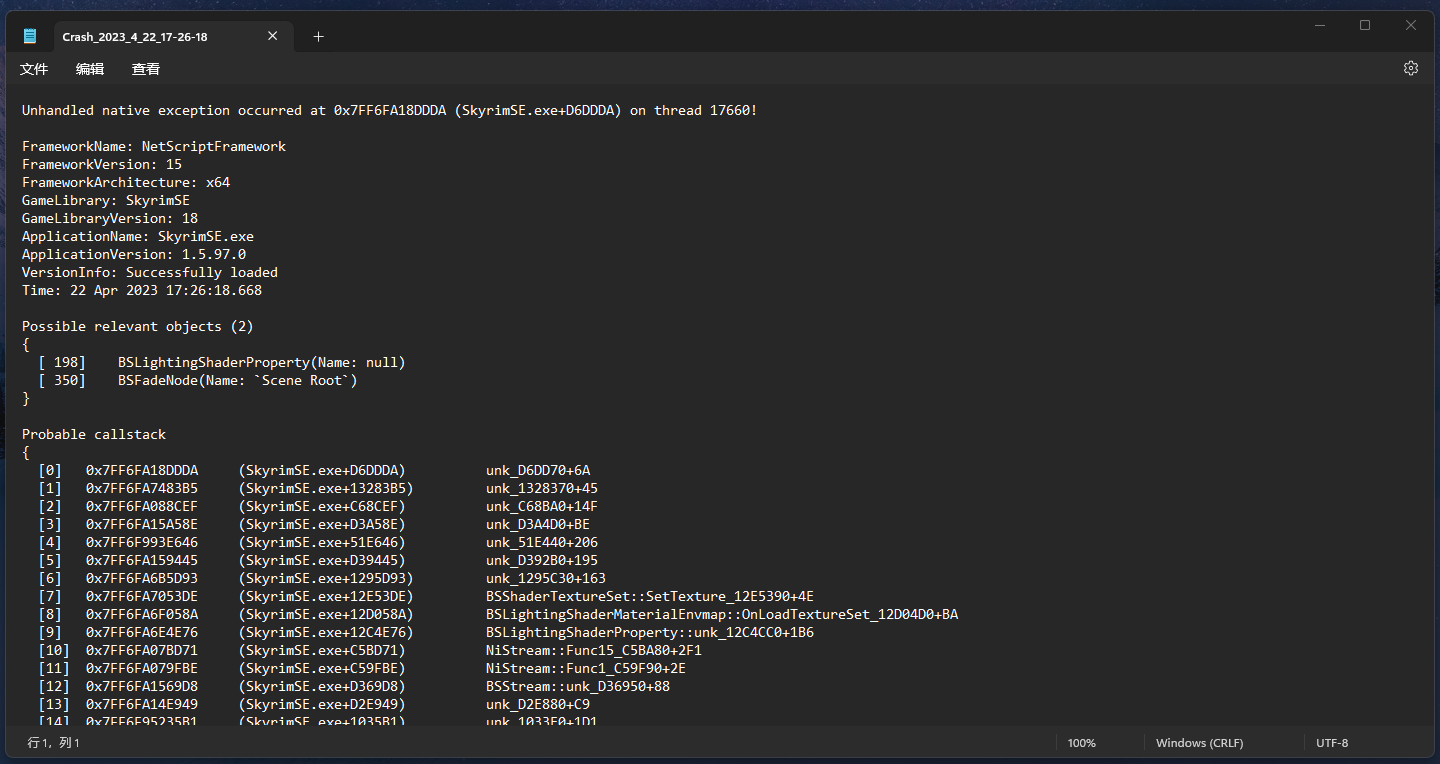Click the 'FrameworkVersion: 15' line
Screen dimensions: 1440x764
tap(102, 164)
